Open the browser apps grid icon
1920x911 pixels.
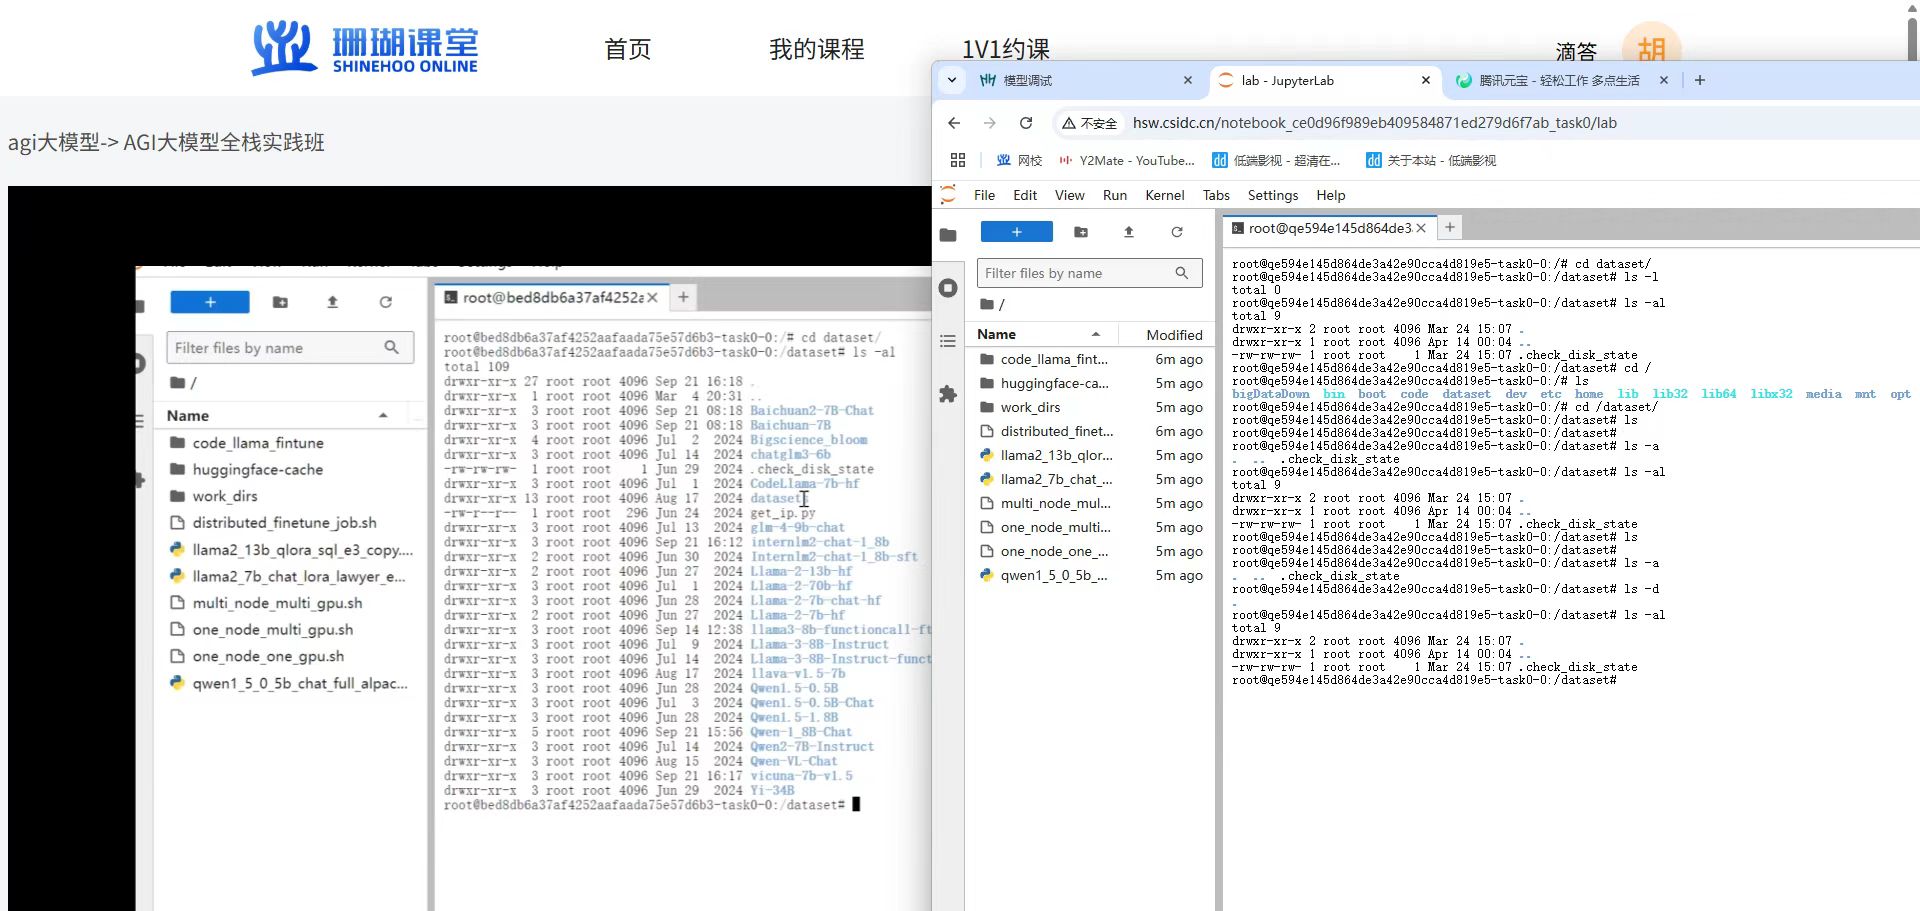(958, 160)
